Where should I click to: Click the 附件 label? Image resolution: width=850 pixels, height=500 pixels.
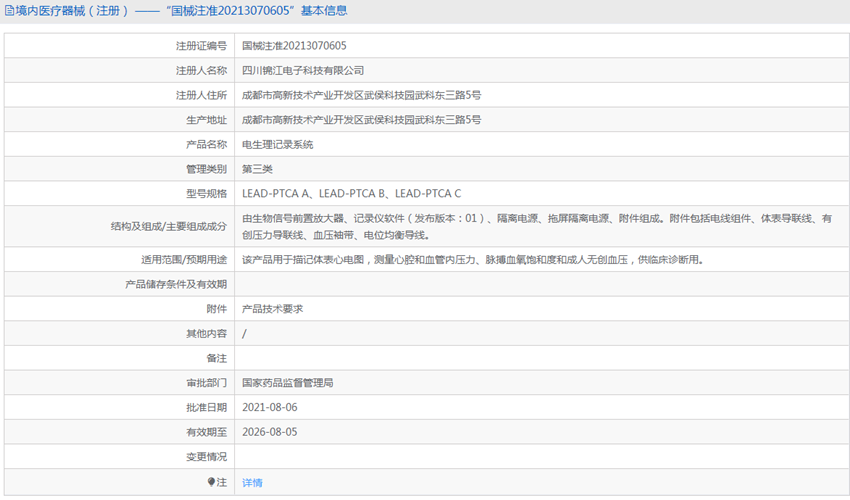click(217, 309)
